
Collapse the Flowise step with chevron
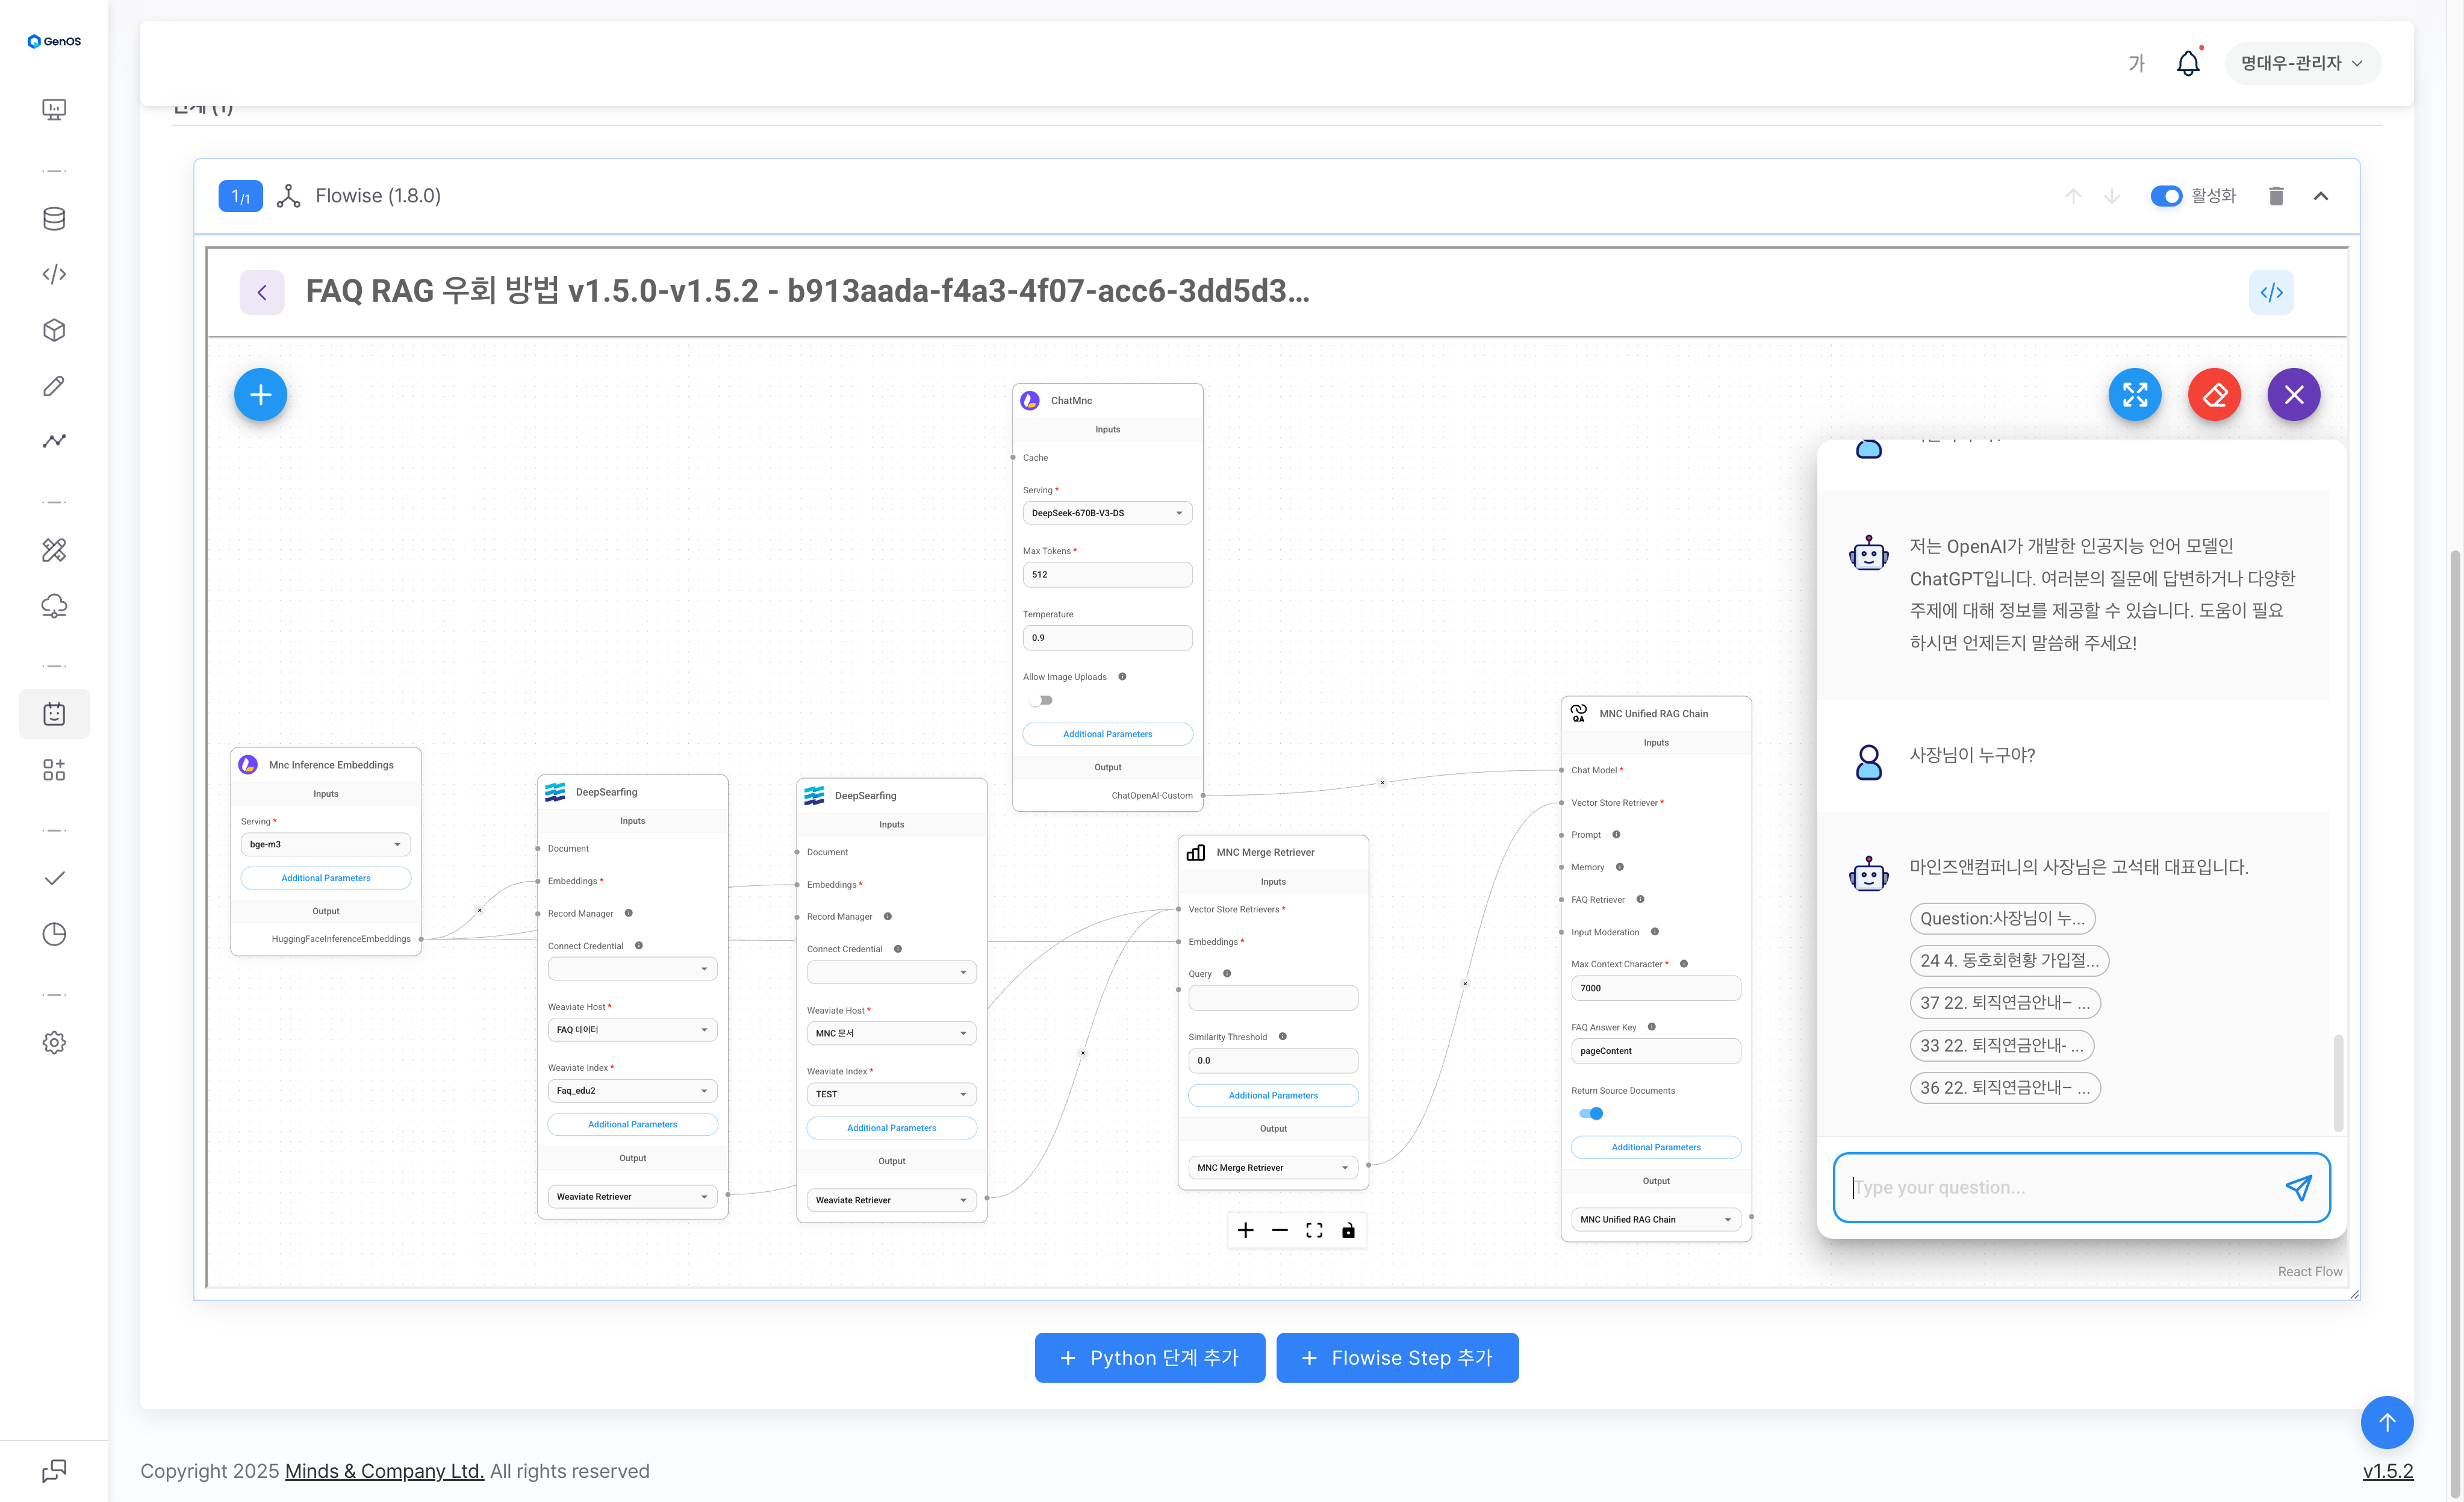2321,196
